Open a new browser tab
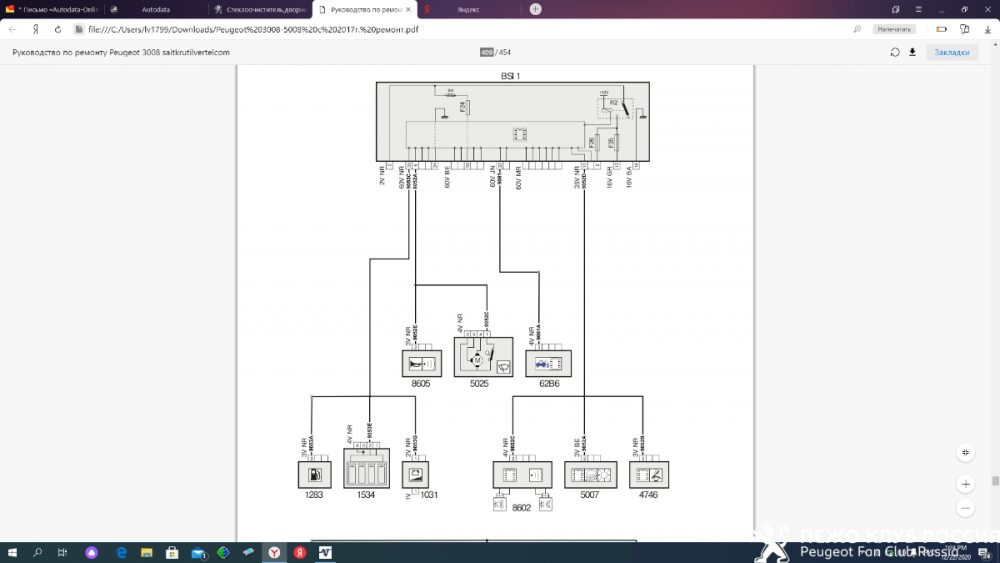1000x563 pixels. click(536, 9)
